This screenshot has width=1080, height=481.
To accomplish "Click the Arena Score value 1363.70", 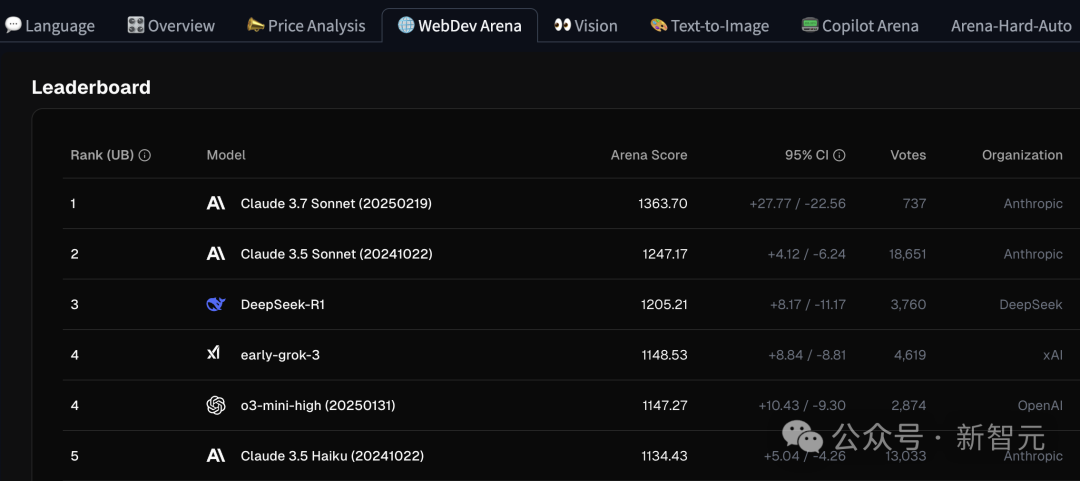I will coord(663,203).
